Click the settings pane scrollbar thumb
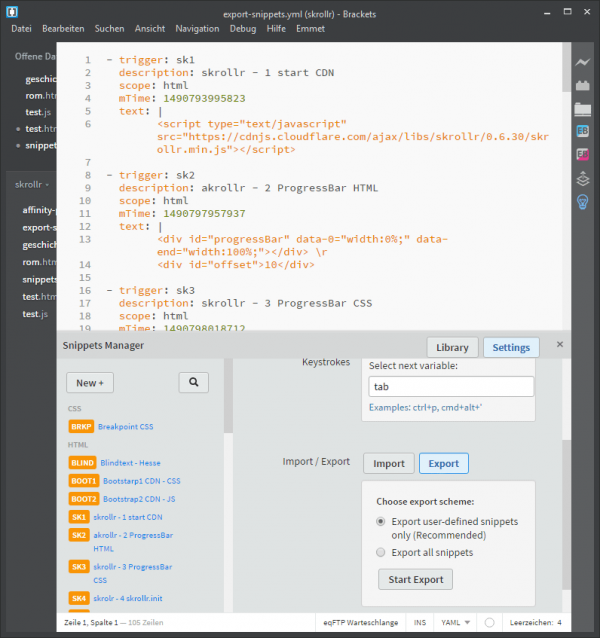 click(x=566, y=514)
